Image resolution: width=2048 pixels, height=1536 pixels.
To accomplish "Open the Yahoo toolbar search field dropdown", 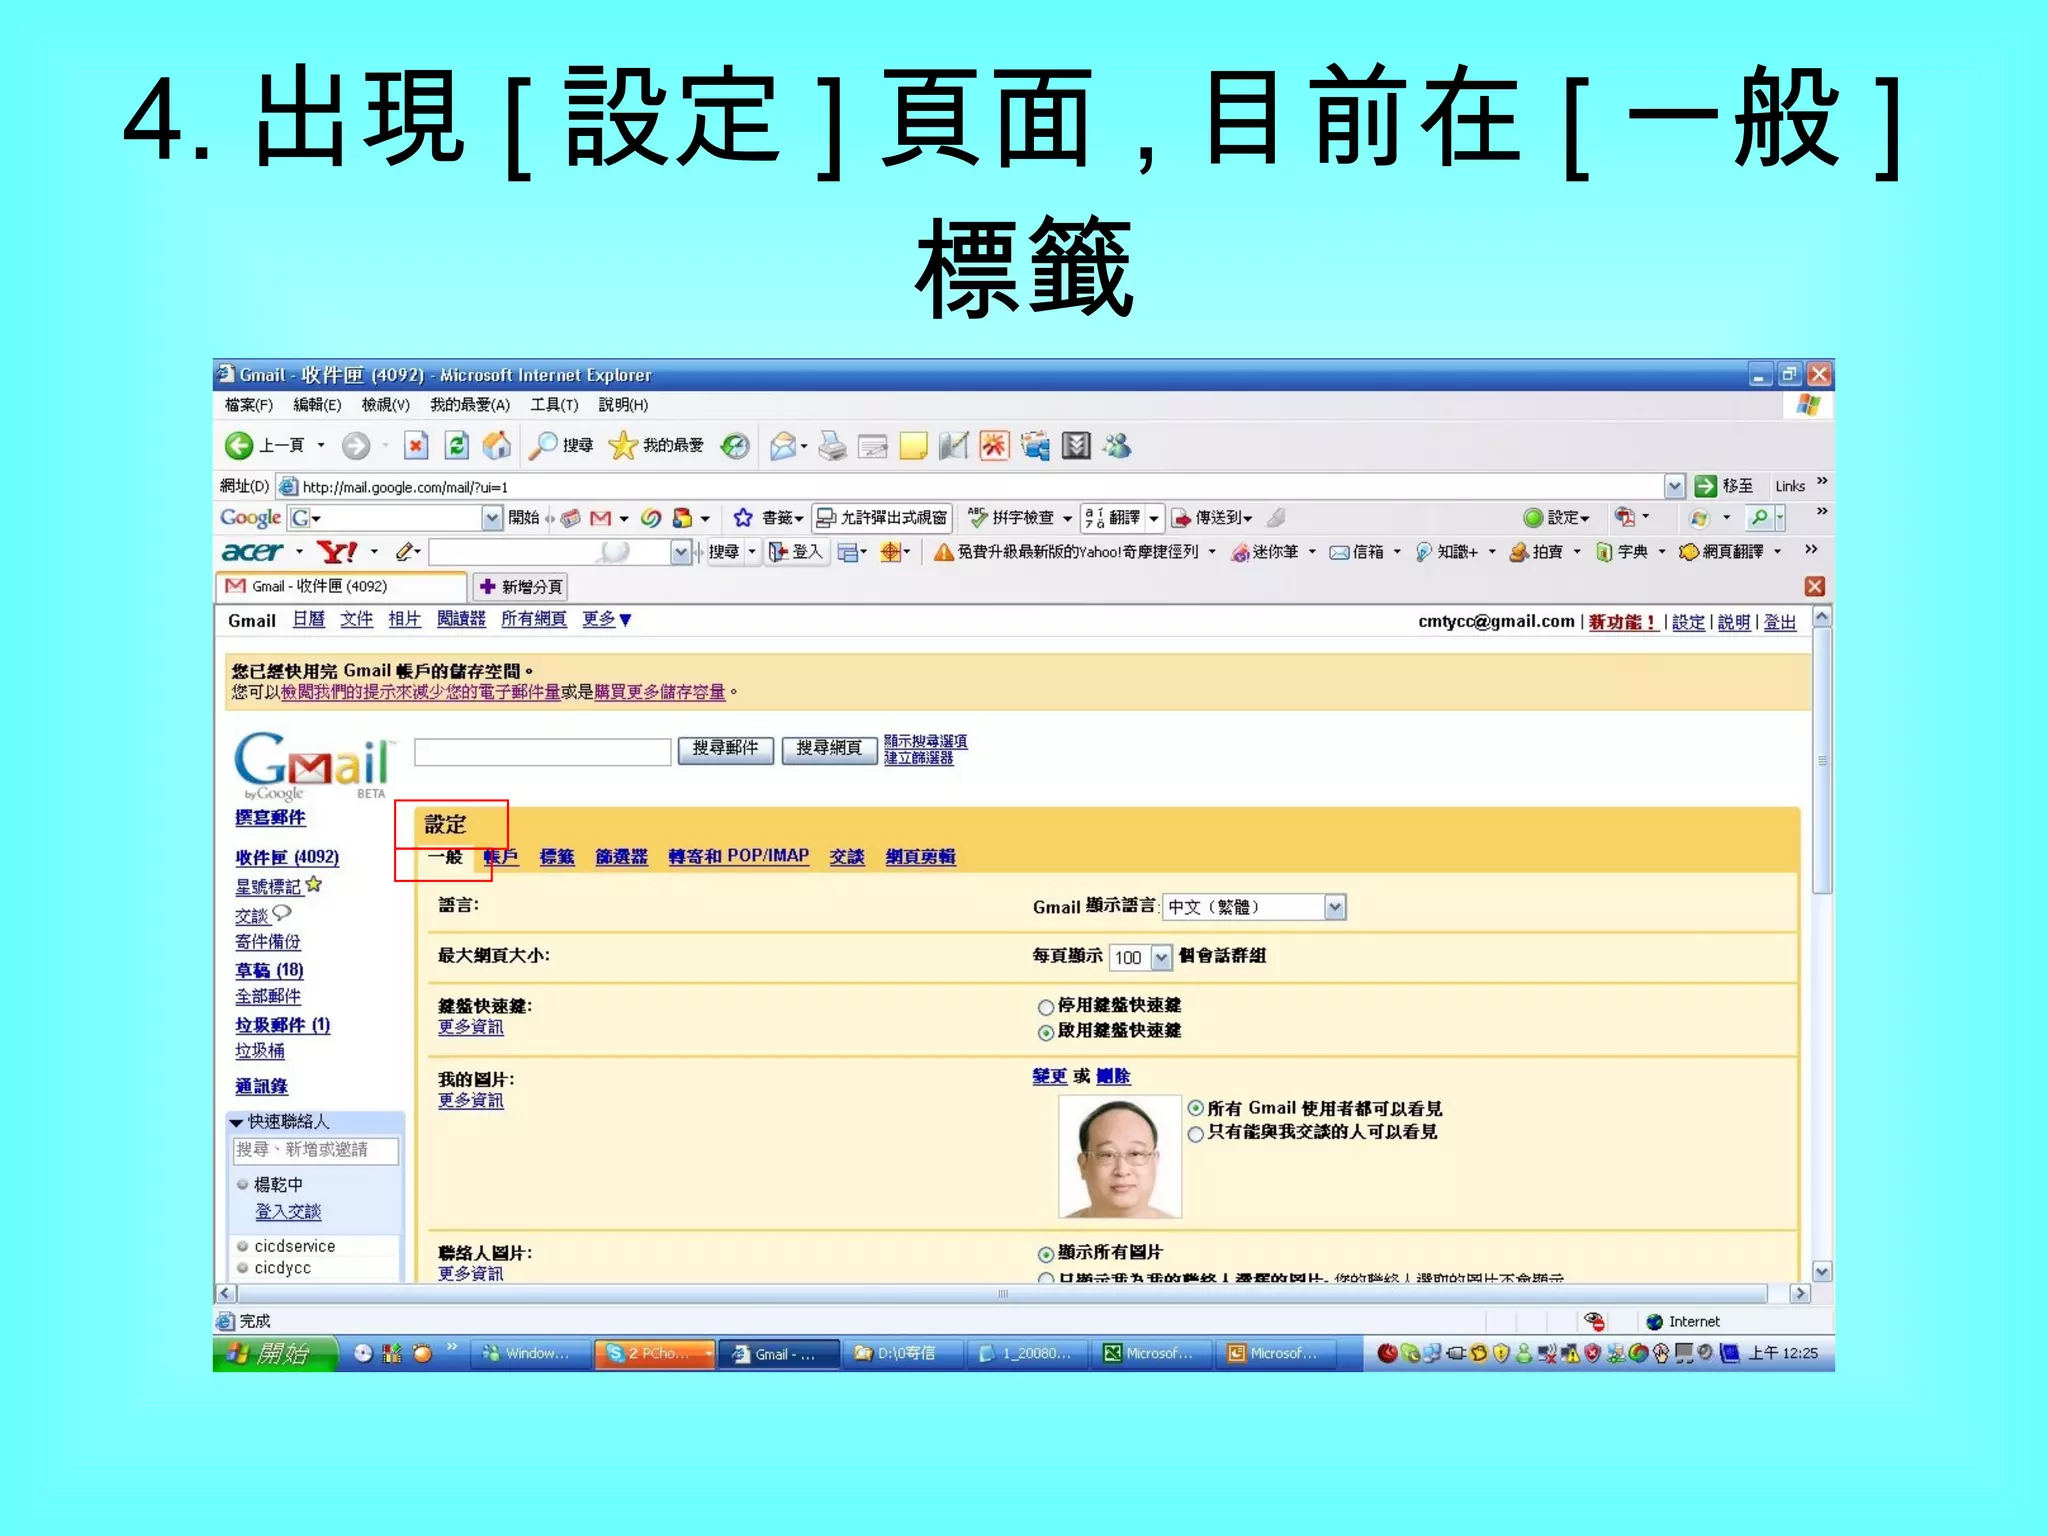I will point(681,552).
